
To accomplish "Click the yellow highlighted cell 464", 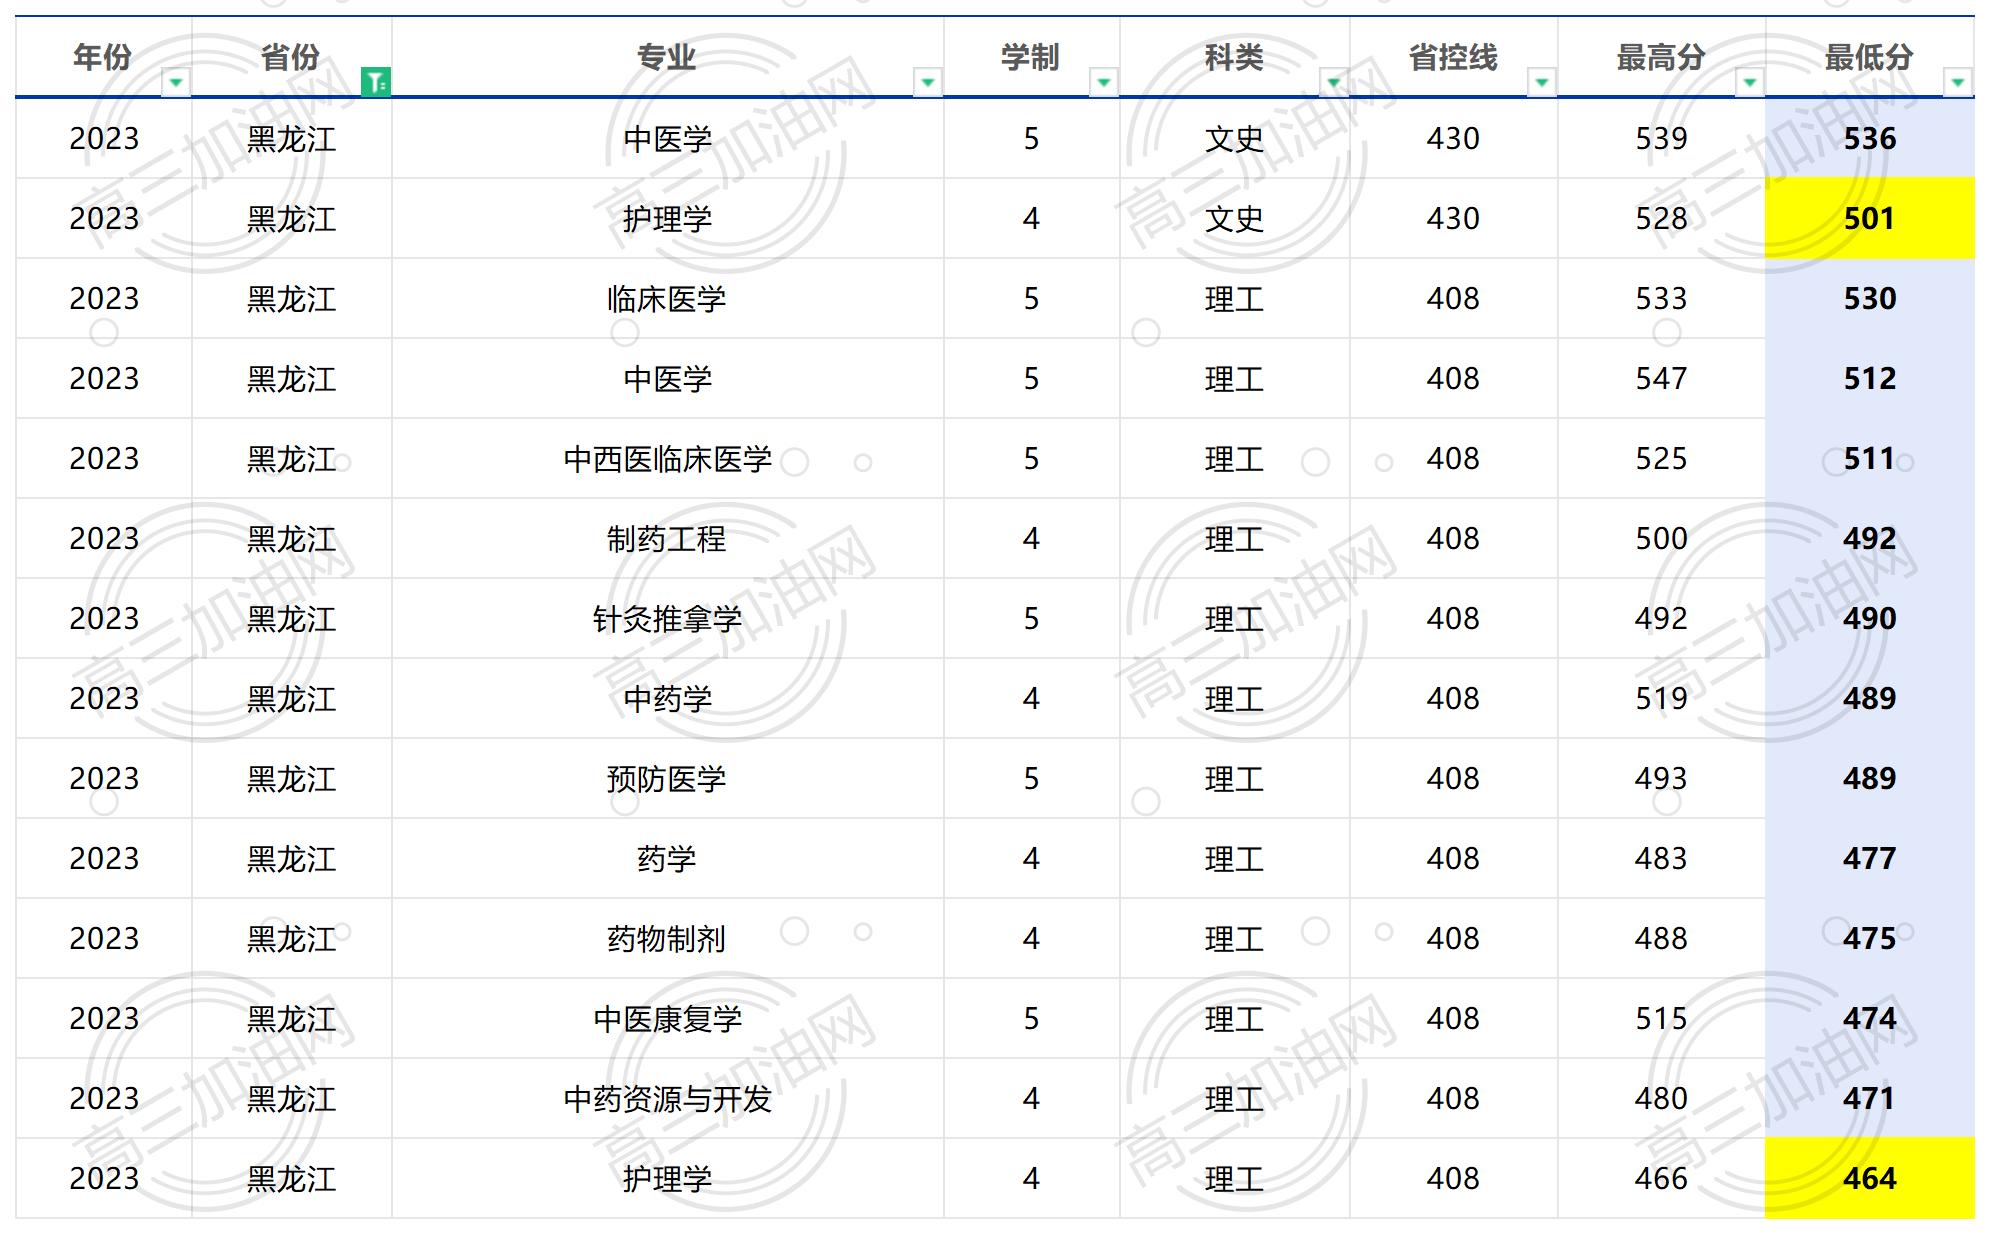I will [1870, 1178].
